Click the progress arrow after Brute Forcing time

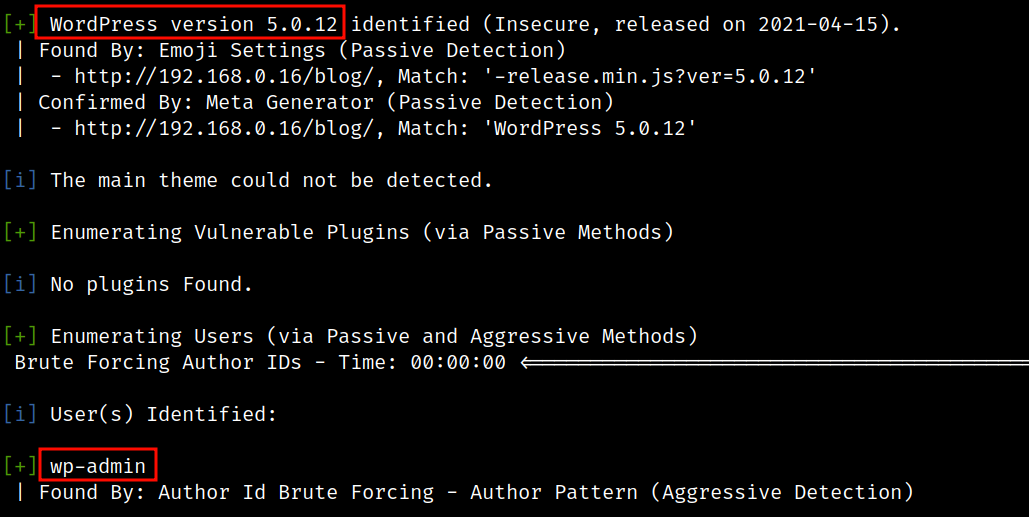point(774,362)
